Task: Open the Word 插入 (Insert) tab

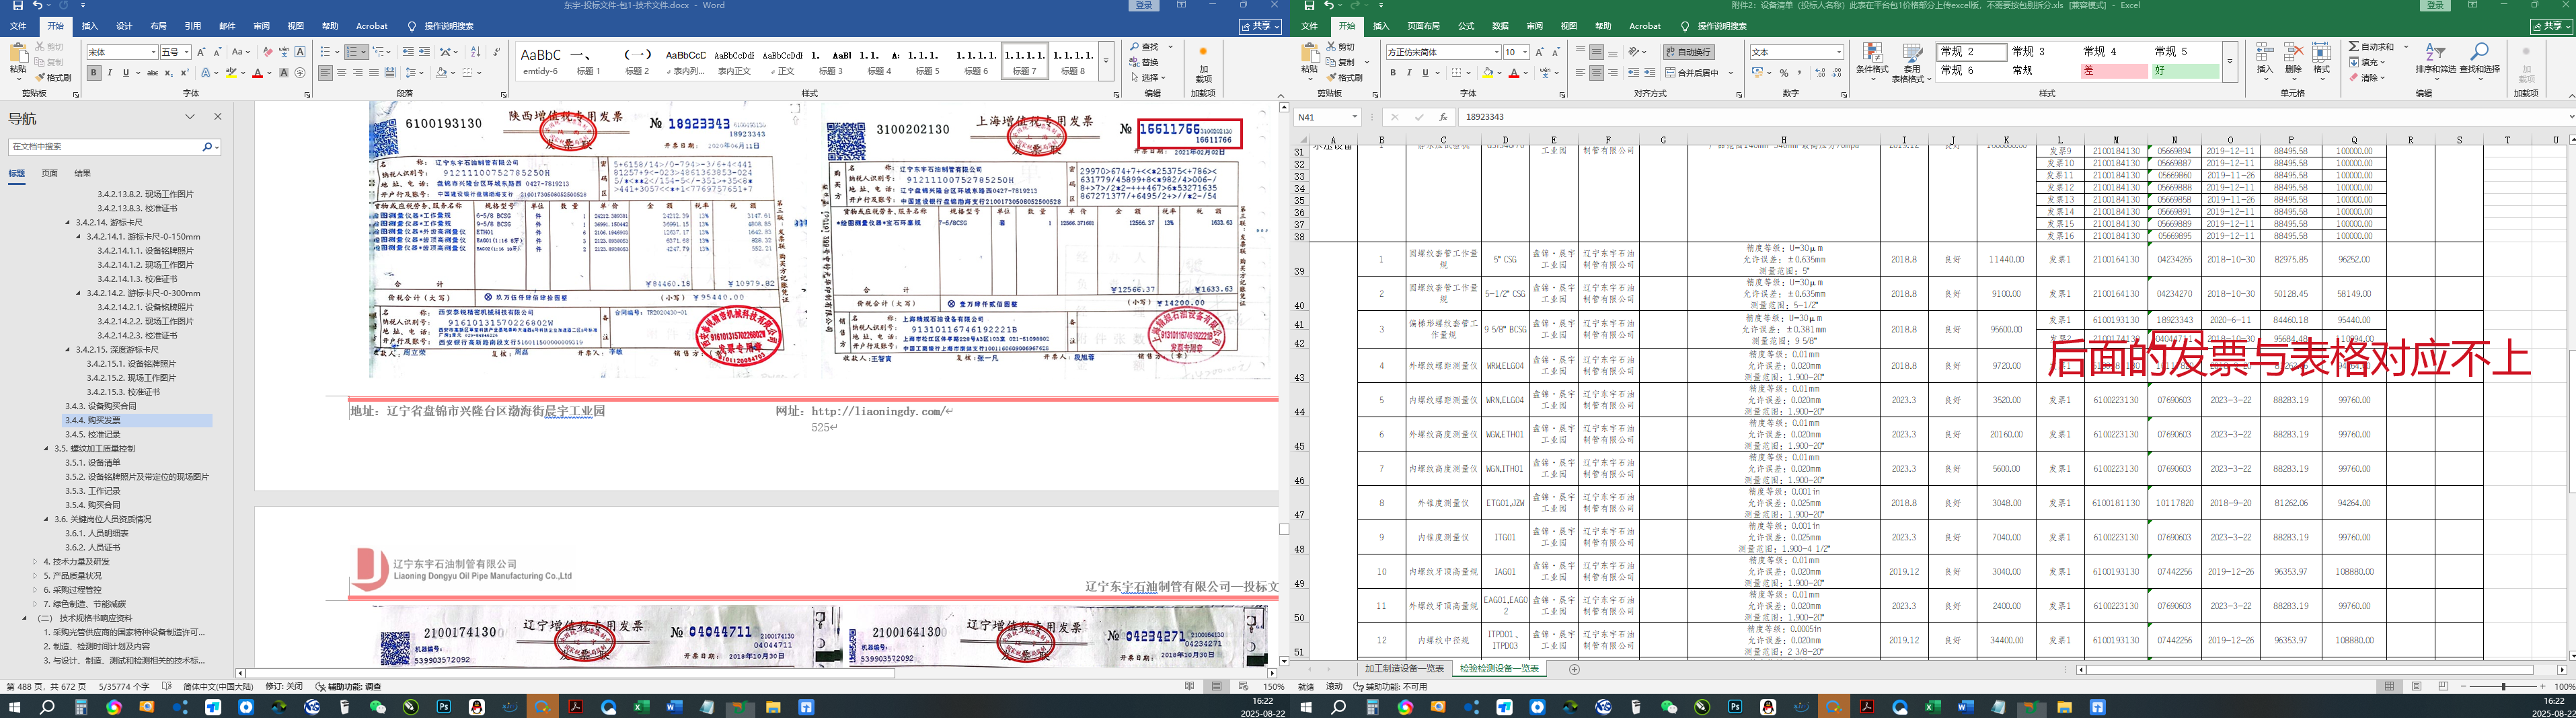Action: [90, 26]
